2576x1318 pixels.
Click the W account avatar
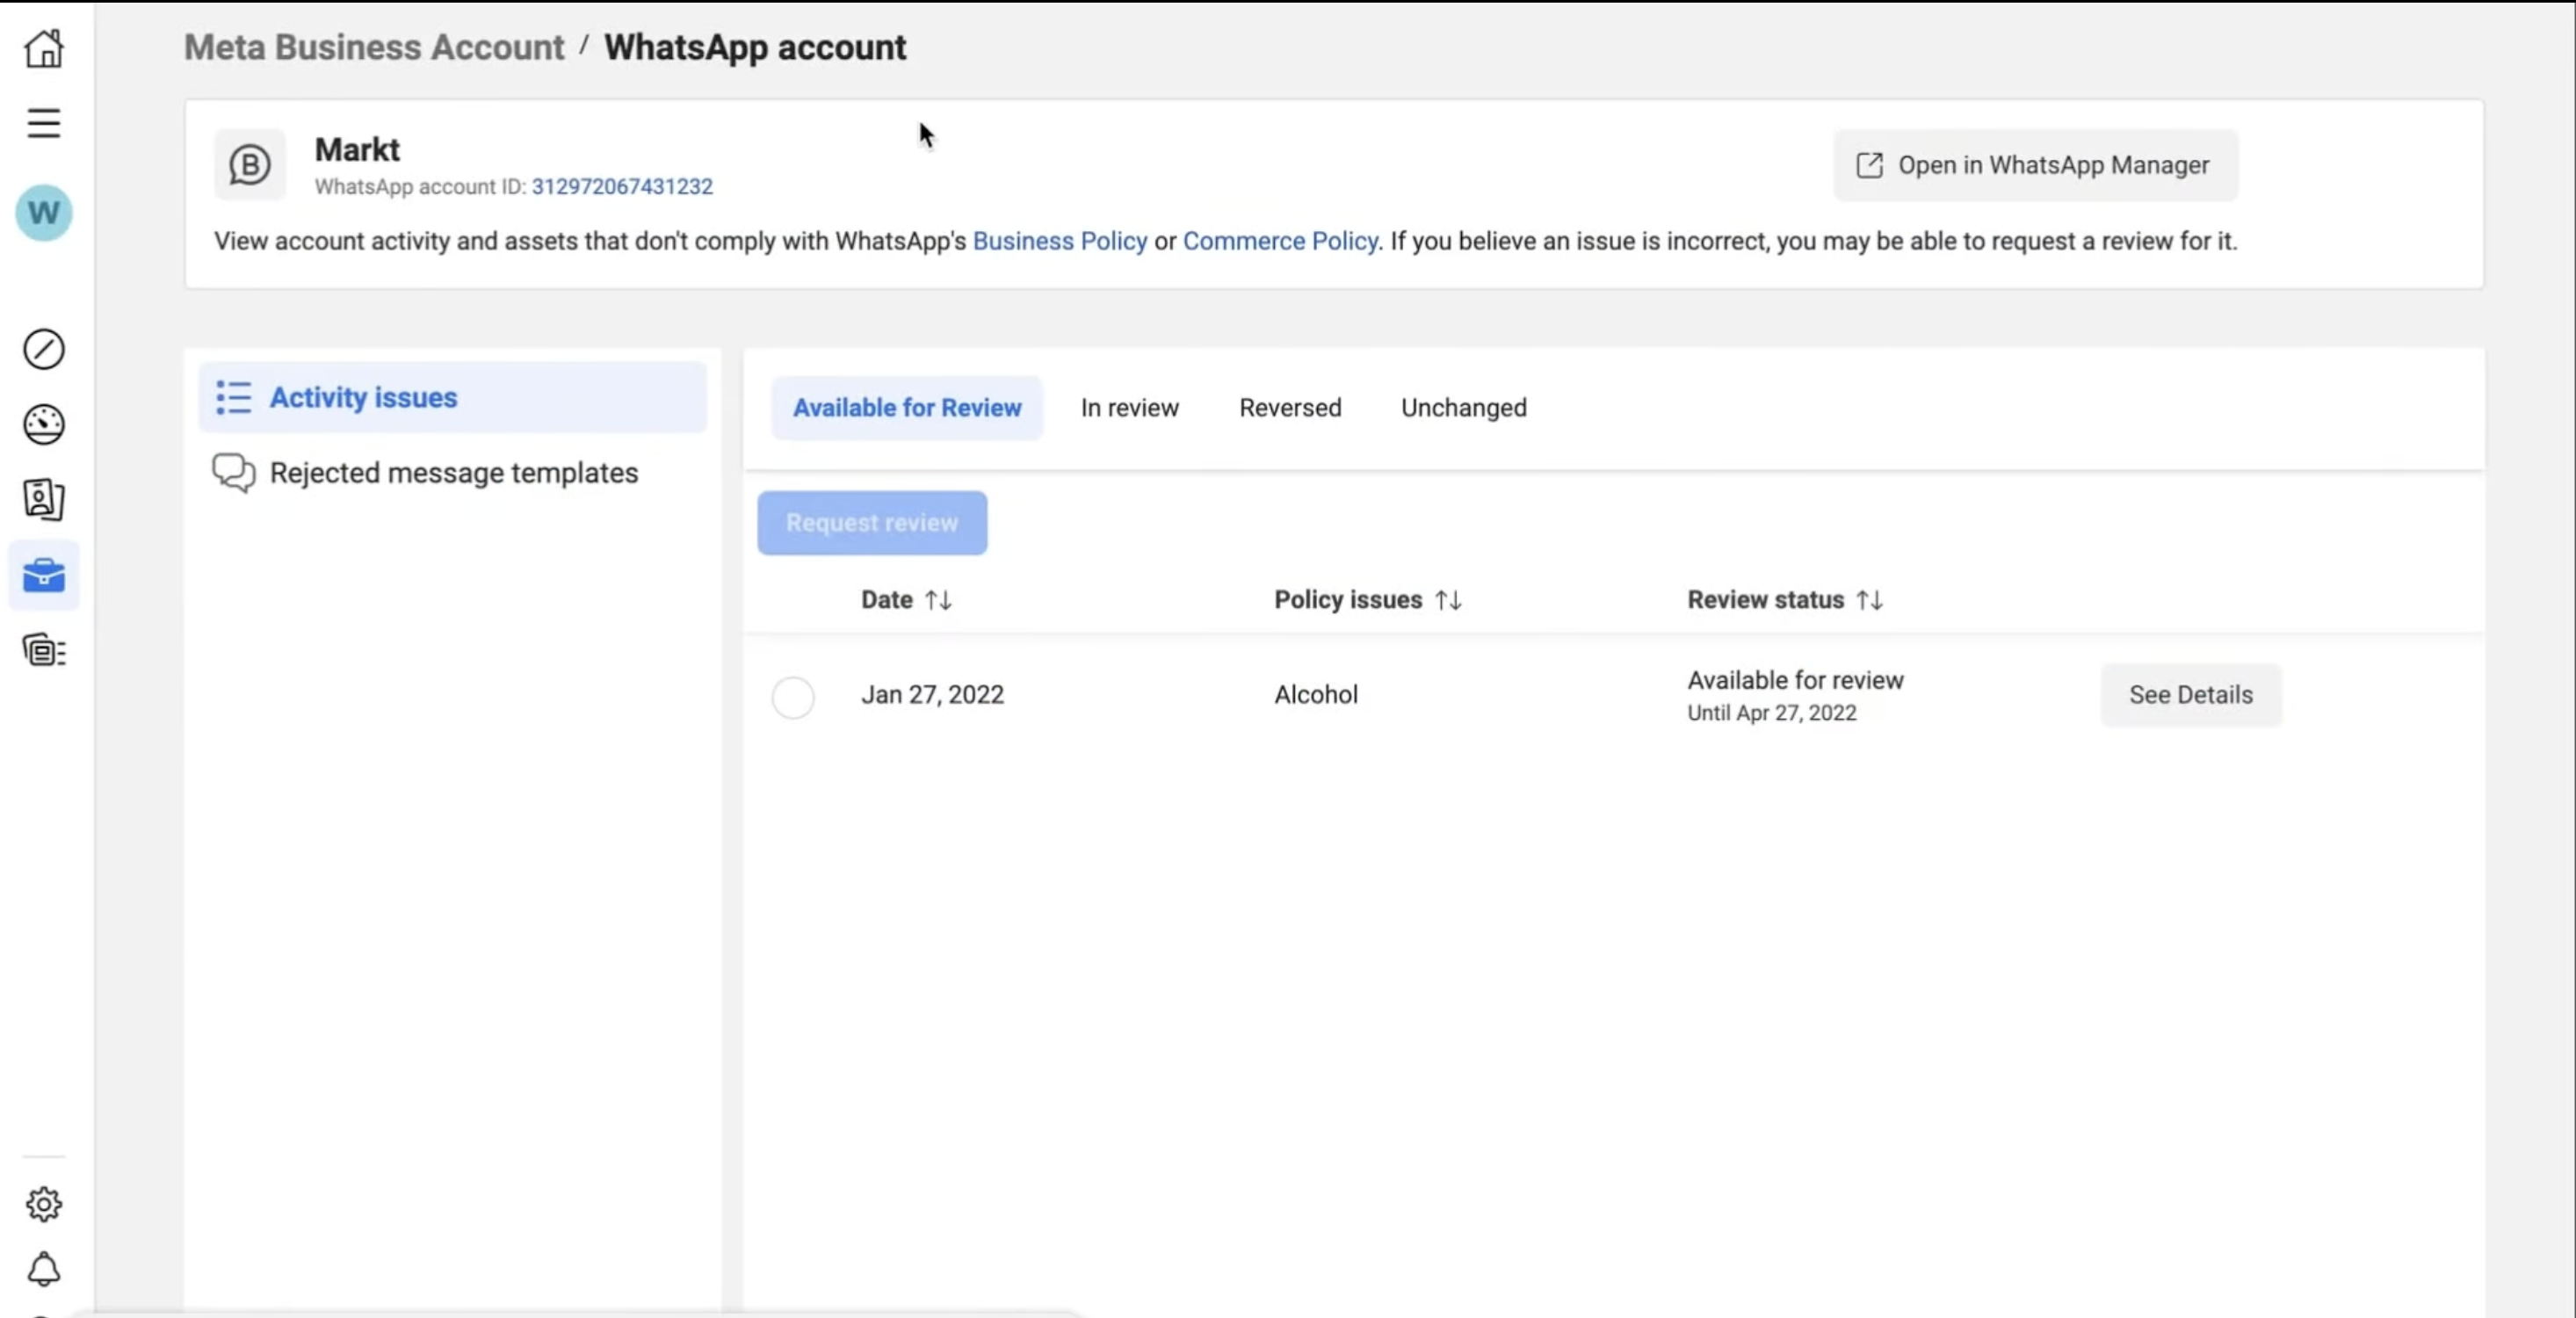pyautogui.click(x=44, y=213)
